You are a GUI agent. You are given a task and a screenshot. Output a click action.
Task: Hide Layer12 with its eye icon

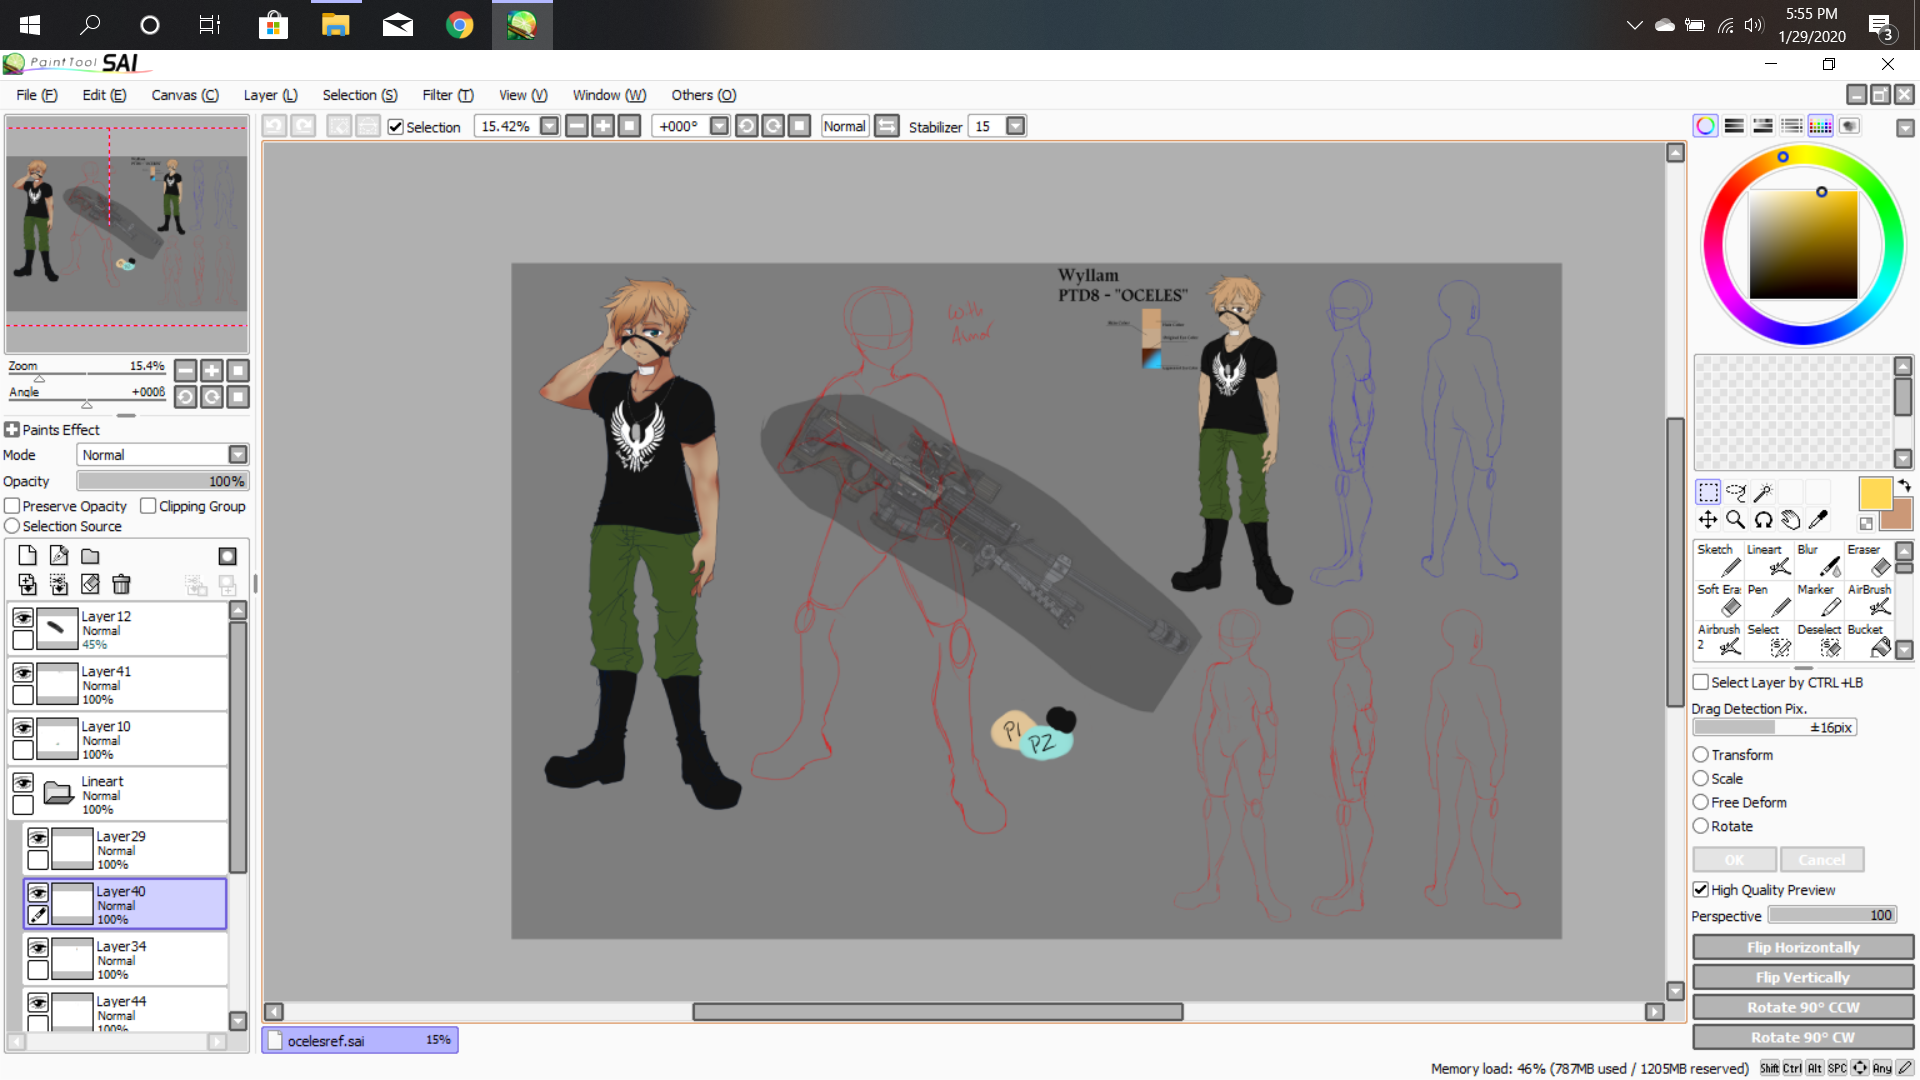23,618
